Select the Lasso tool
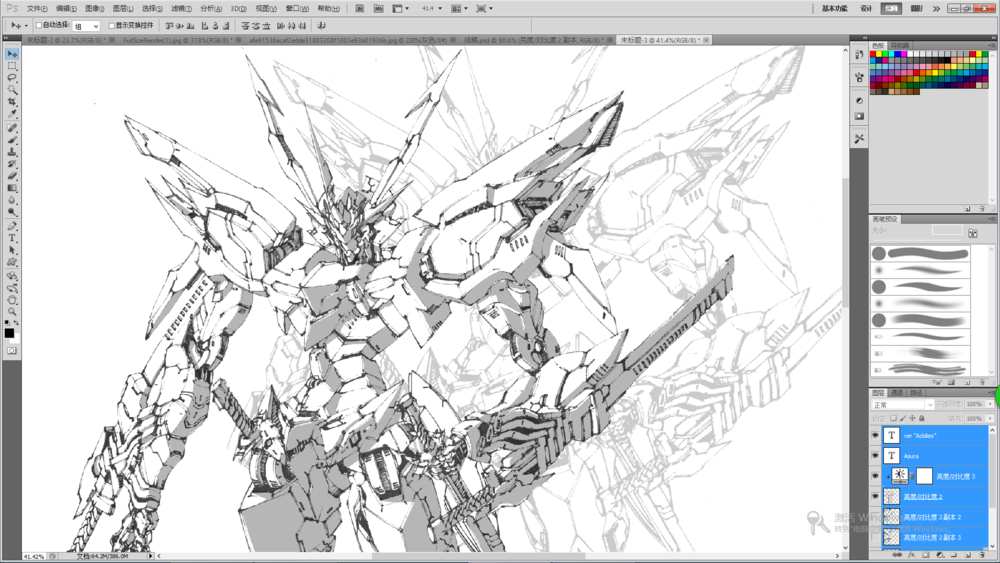The width and height of the screenshot is (1000, 563). pos(12,78)
